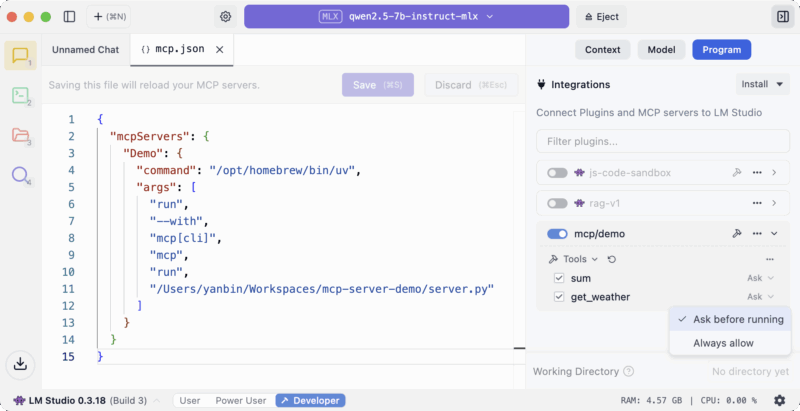Disable the mcp/demo integration toggle
This screenshot has width=800, height=411.
coord(557,234)
